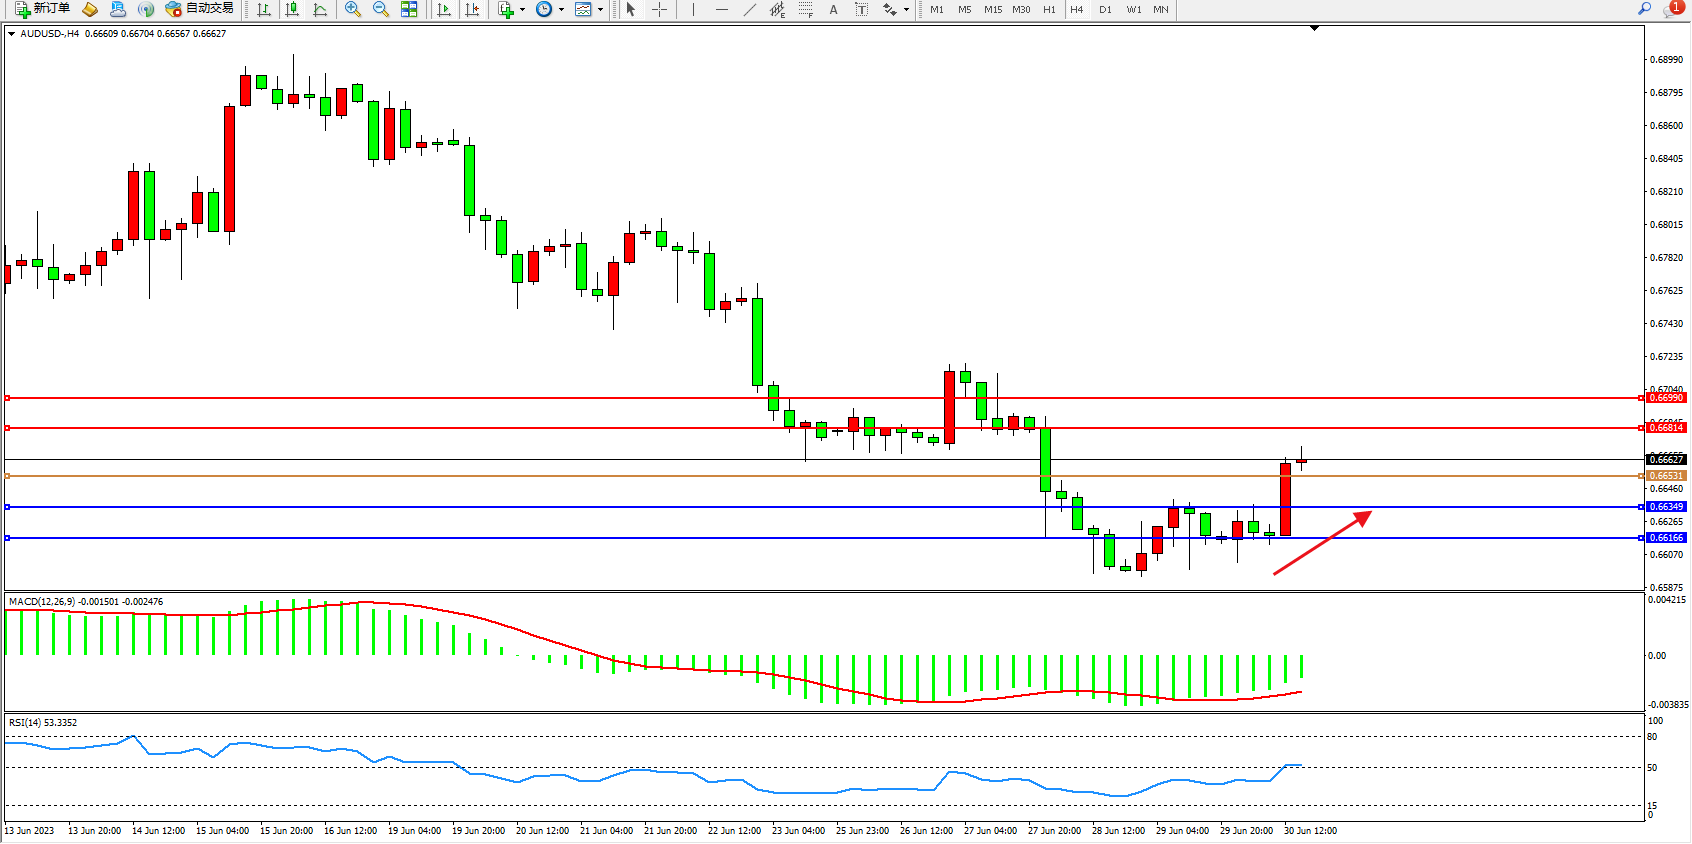Viewport: 1692px width, 844px height.
Task: Select the trendline drawing tool
Action: [749, 10]
